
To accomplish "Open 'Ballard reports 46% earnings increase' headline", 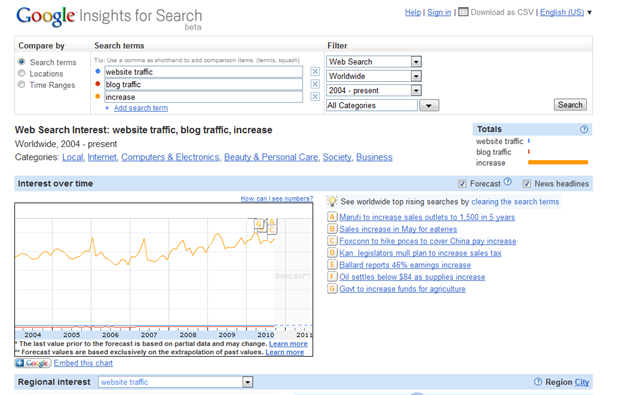I will [405, 265].
